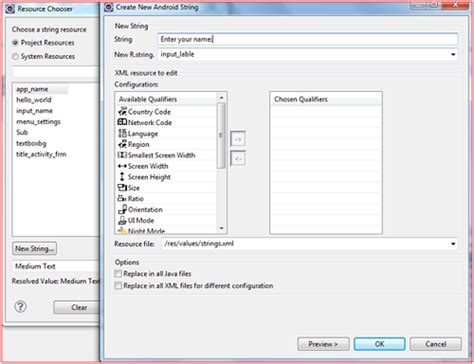Screen dimensions: 474x364
Task: Choose the Language qualifier icon
Action: [x=122, y=133]
